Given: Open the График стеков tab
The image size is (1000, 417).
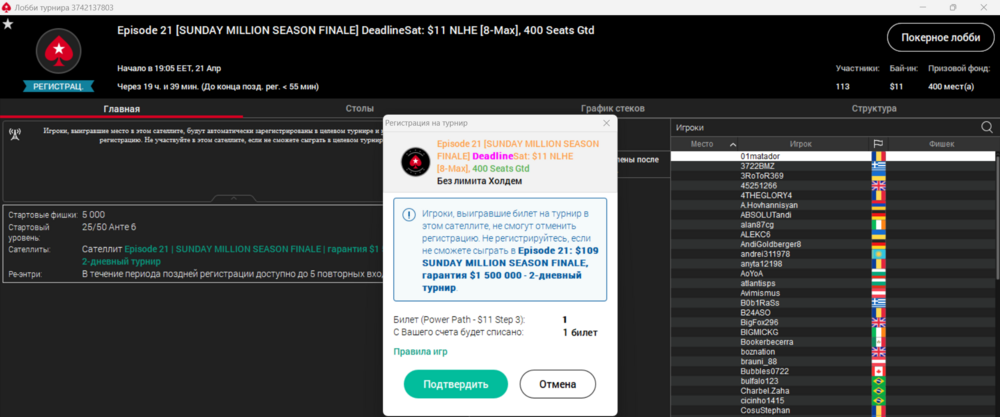Looking at the screenshot, I should [612, 108].
